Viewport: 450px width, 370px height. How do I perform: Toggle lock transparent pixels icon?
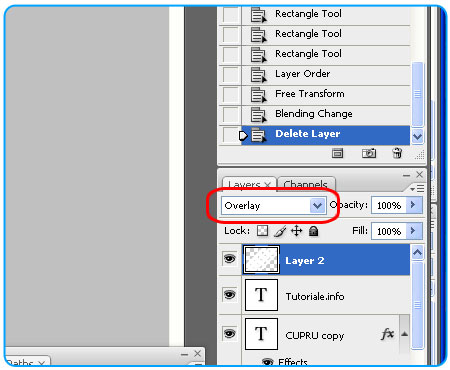(x=262, y=231)
